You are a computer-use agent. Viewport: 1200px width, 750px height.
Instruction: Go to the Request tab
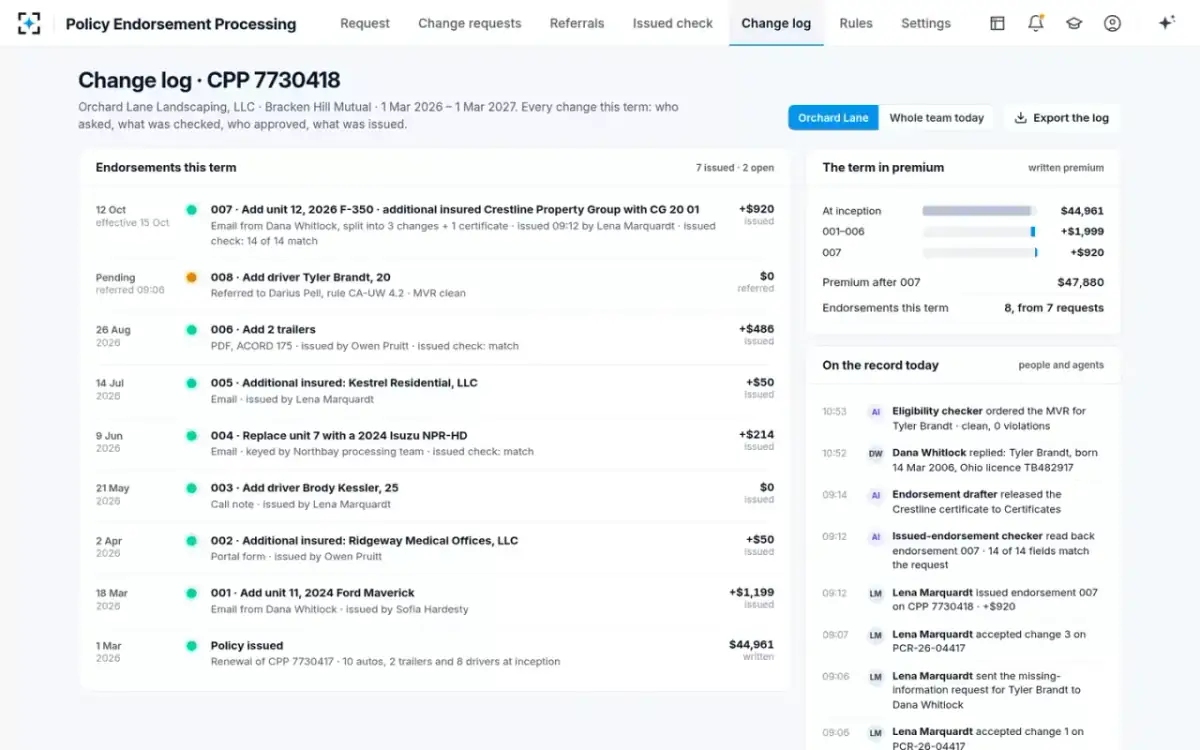[365, 23]
